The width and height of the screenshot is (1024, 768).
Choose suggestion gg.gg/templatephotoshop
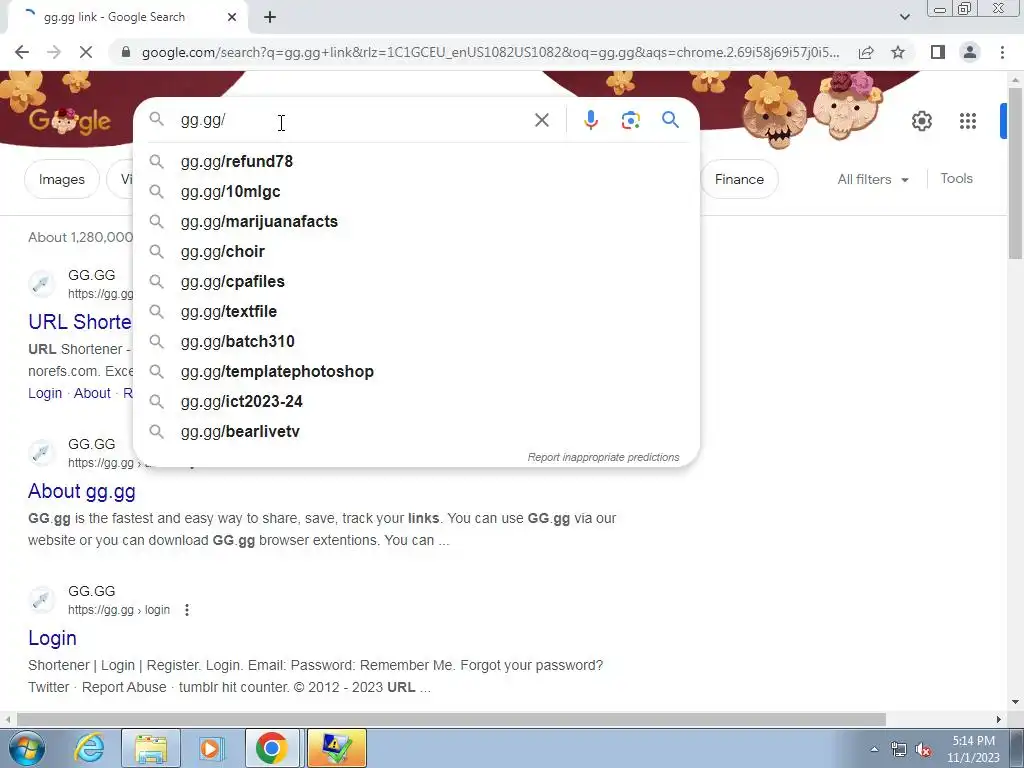416,372
